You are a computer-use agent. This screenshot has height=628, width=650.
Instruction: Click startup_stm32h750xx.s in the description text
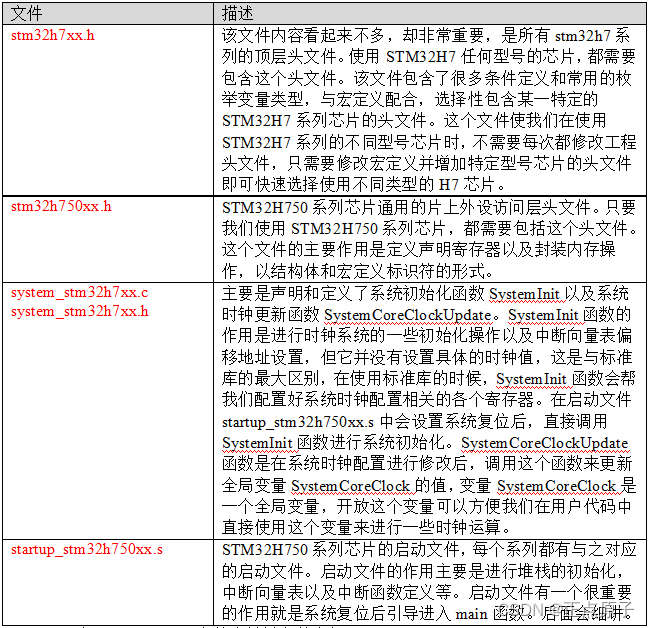298,422
